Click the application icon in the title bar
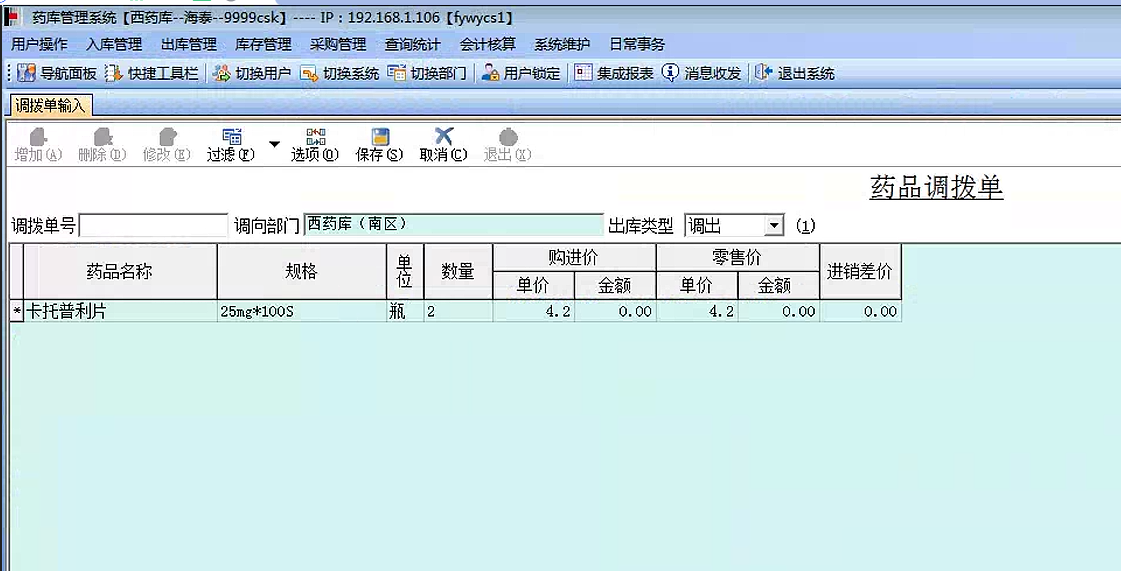Viewport: 1121px width, 571px height. click(x=11, y=18)
